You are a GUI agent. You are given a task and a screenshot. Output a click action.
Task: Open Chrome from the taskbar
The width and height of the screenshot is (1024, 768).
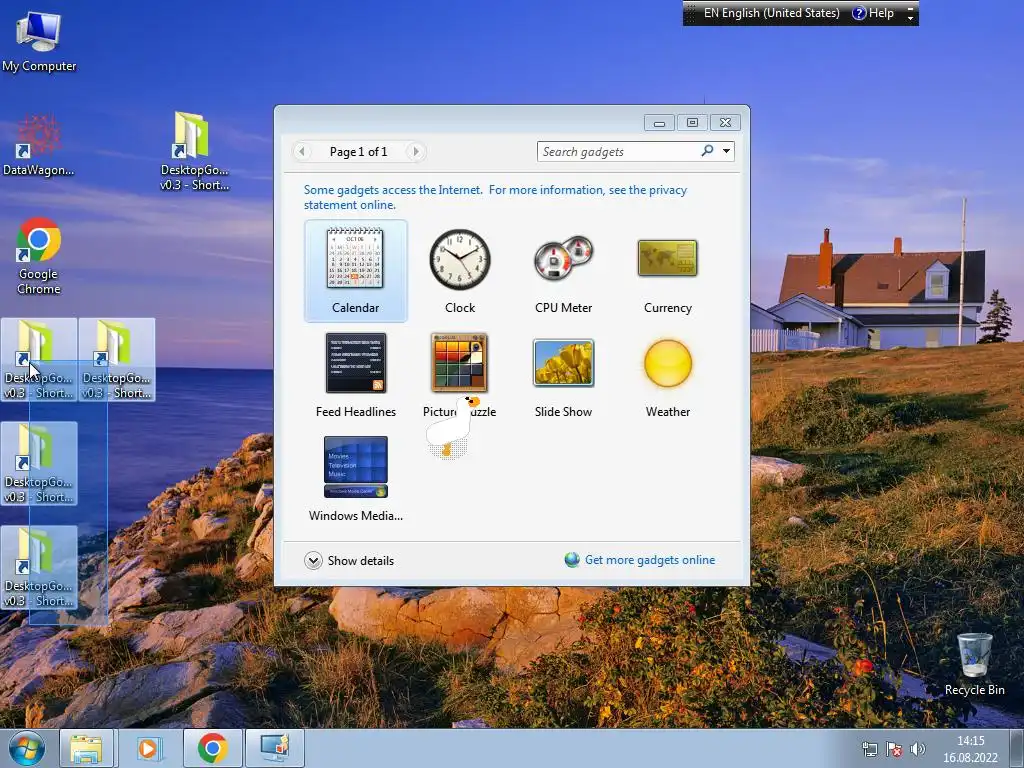212,748
